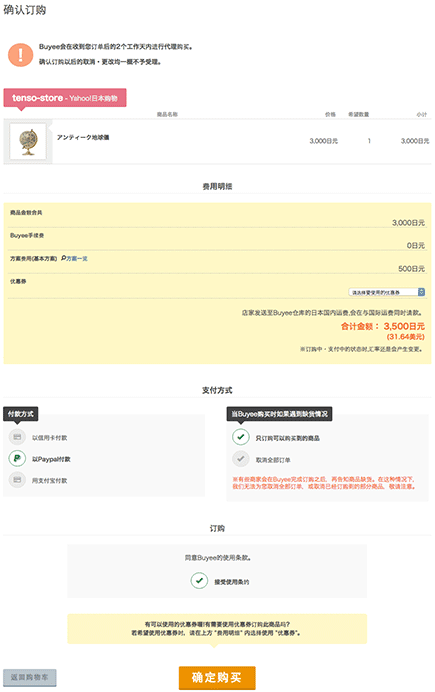Click the 确定购买 confirm purchase button
Screen dimensions: 435x692
click(217, 677)
